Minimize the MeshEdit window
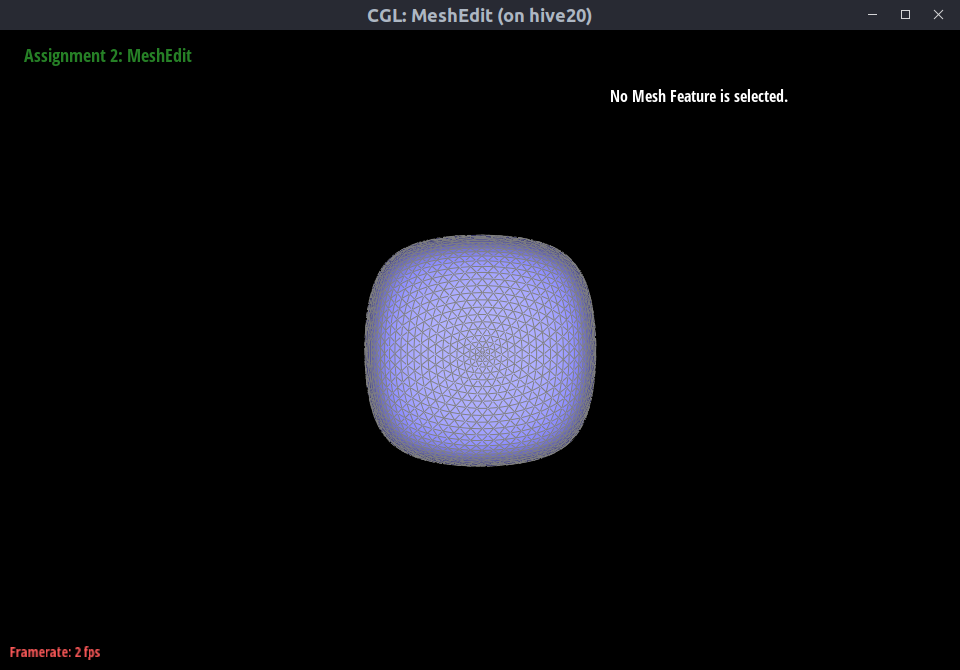The image size is (960, 670). pos(873,14)
